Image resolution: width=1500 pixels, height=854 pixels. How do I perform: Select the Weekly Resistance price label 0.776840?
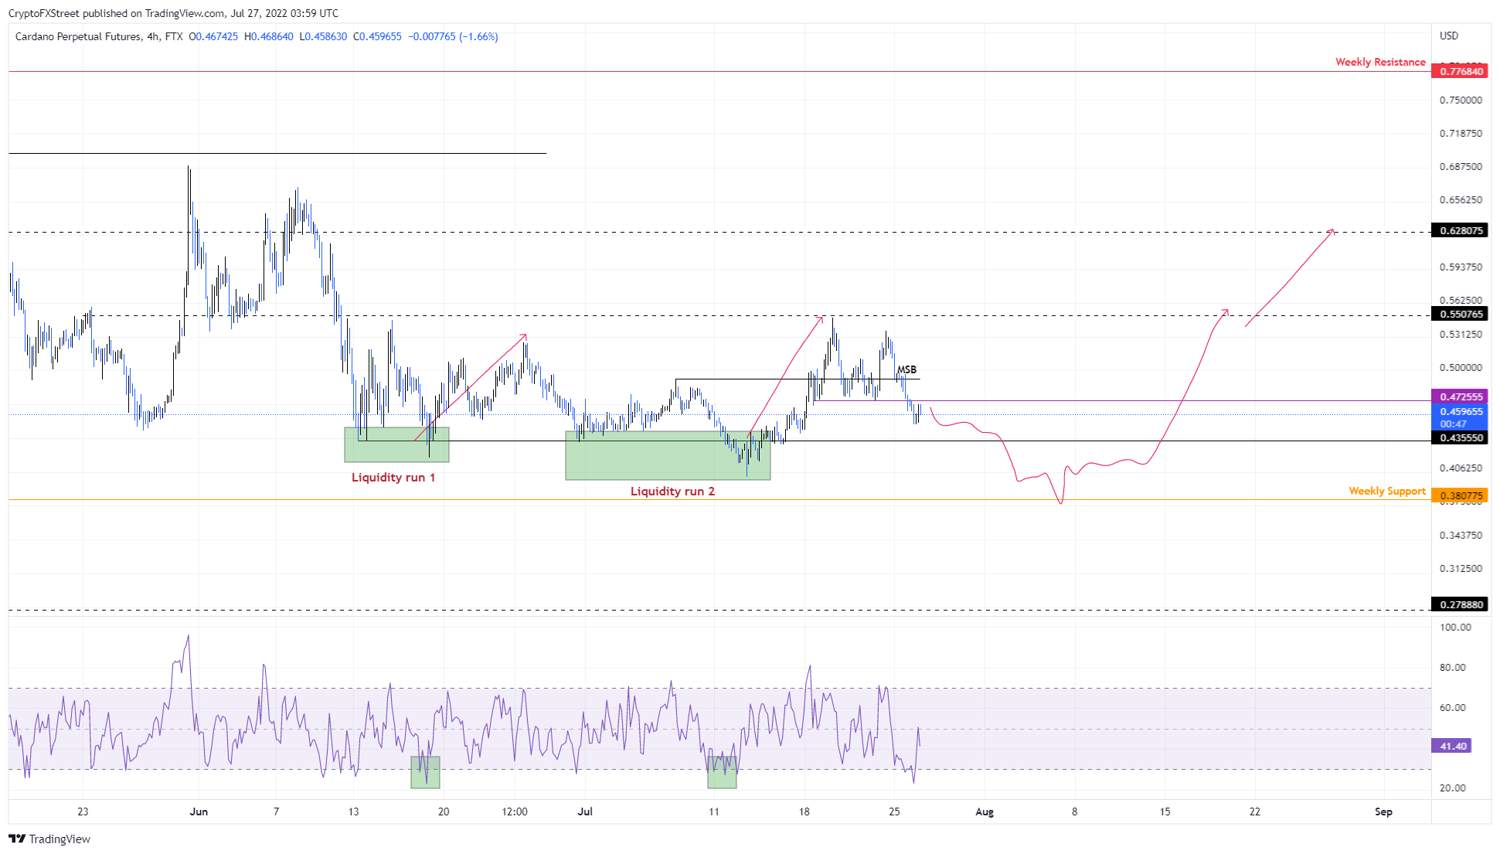tap(1460, 71)
